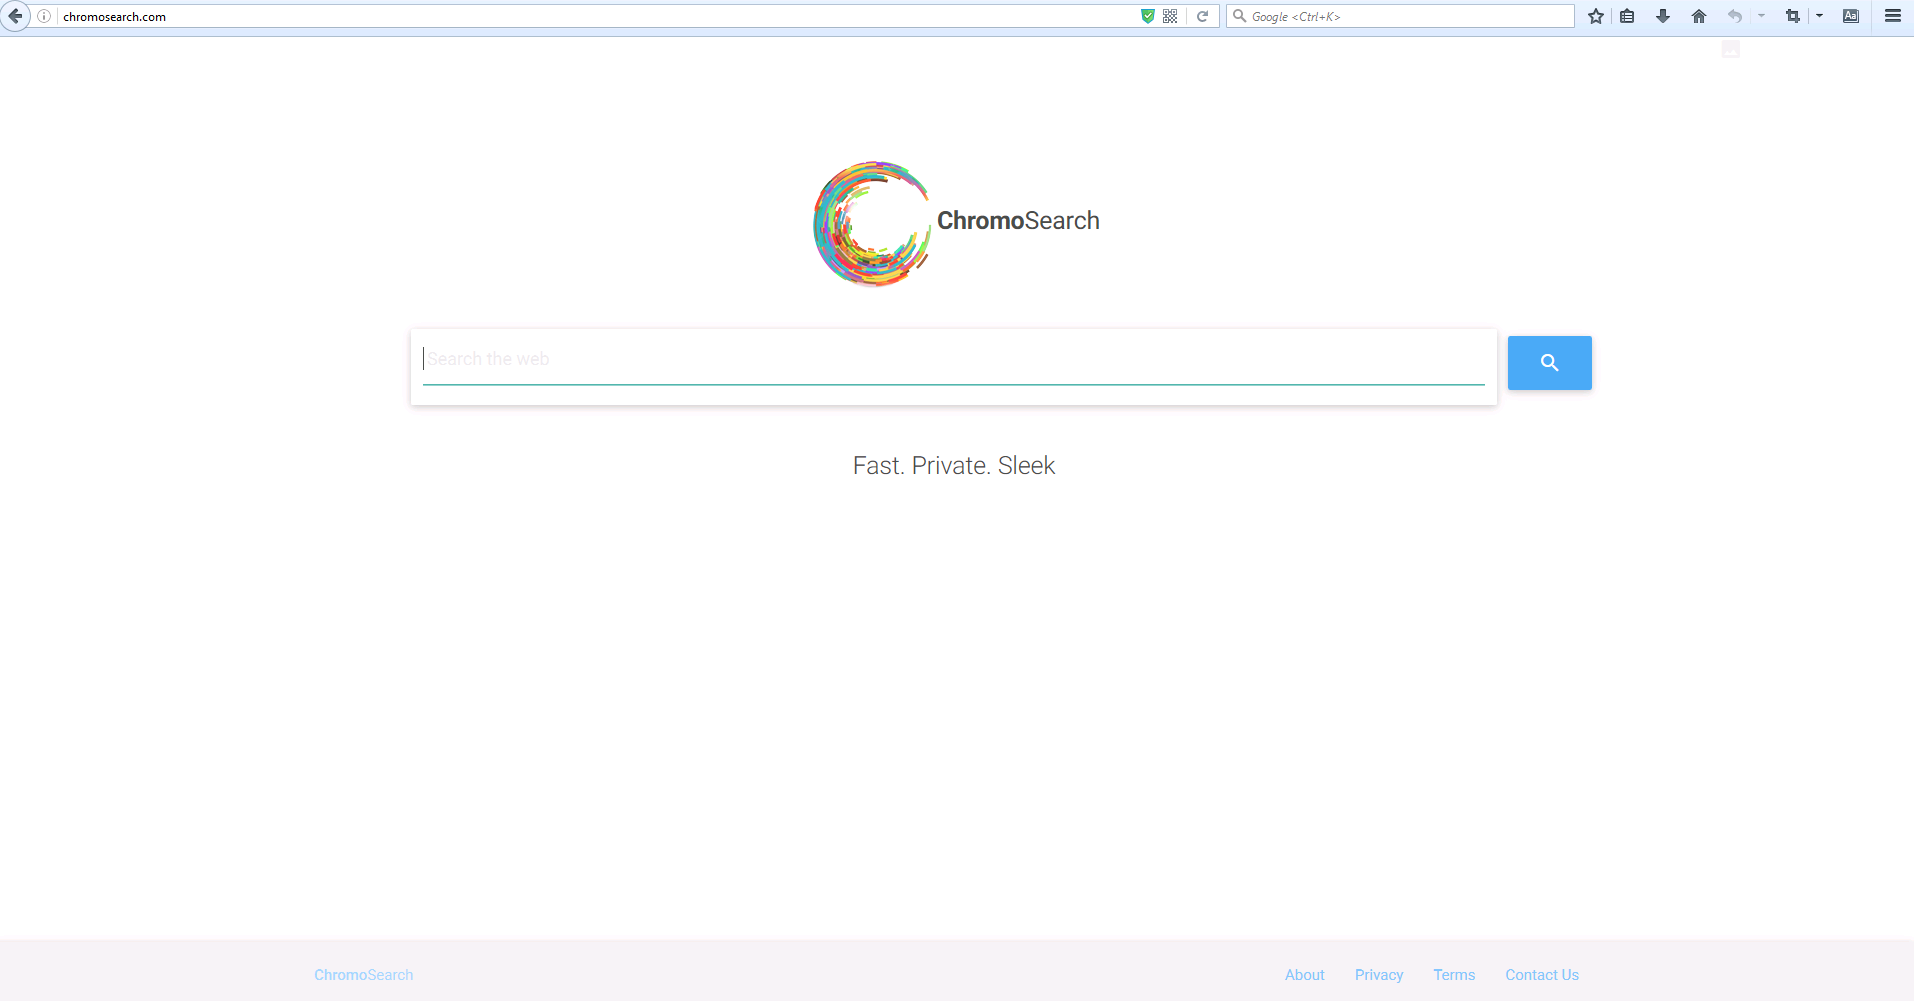Open site information icon next to the URL
1914x1001 pixels.
pyautogui.click(x=44, y=16)
